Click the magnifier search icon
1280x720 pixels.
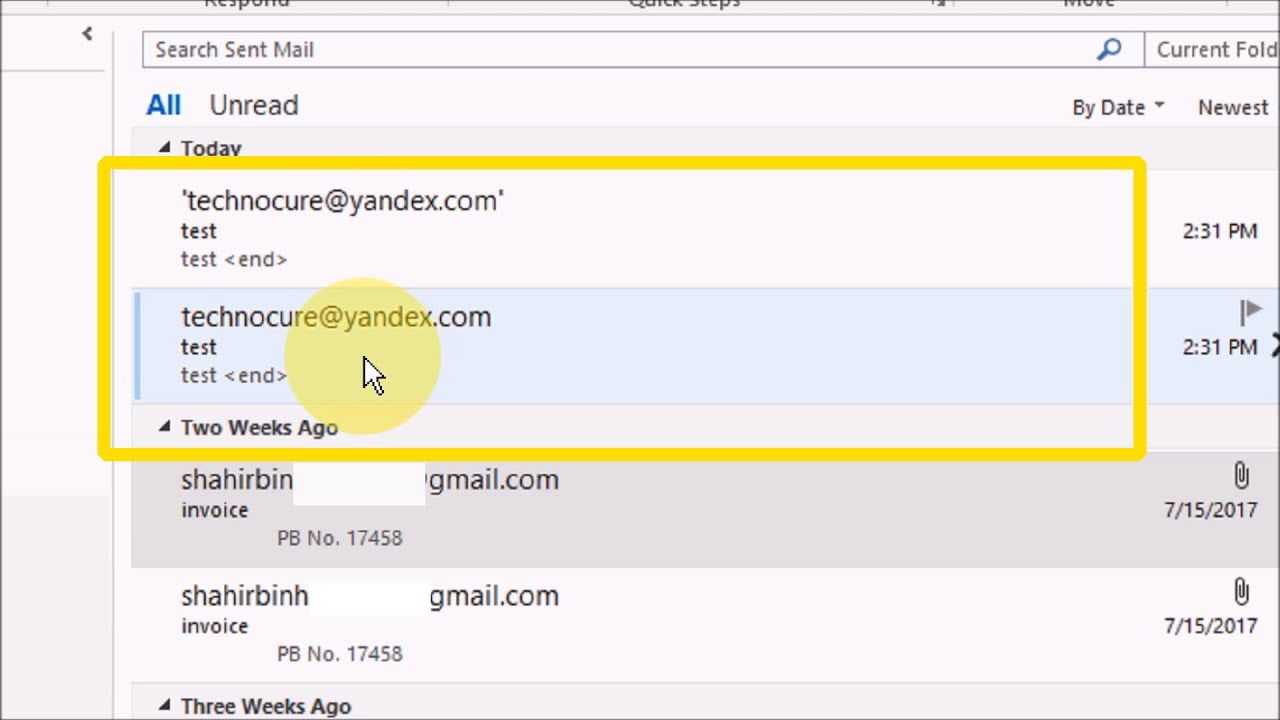pyautogui.click(x=1109, y=49)
